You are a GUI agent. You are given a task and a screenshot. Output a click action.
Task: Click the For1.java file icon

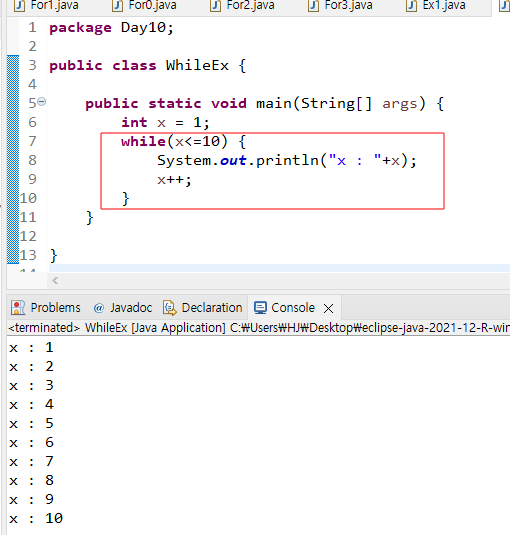(20, 5)
